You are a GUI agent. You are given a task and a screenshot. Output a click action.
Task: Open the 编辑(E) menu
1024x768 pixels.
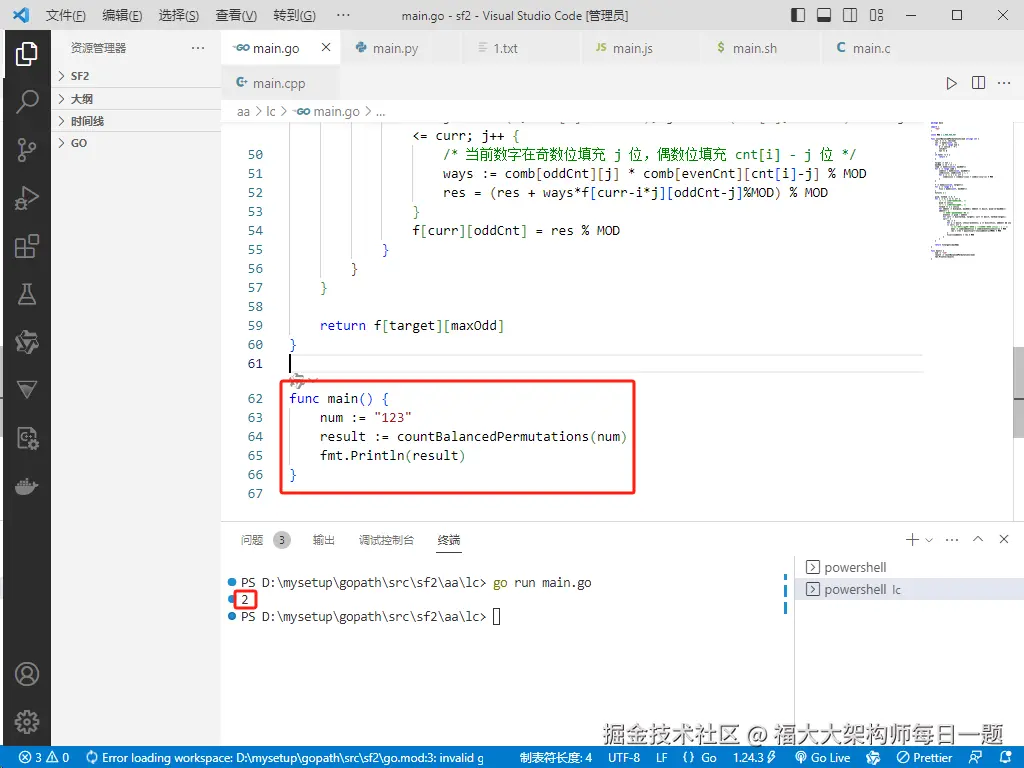122,15
